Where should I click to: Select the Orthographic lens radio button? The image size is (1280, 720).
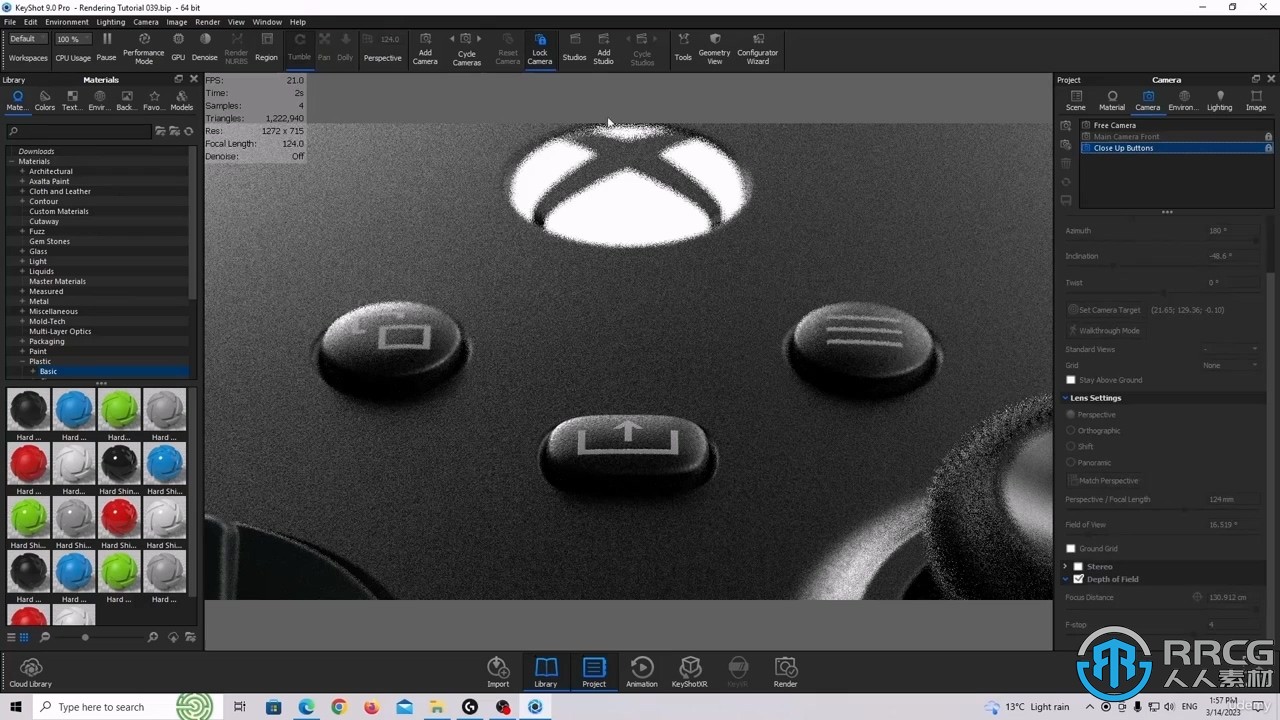(1072, 430)
